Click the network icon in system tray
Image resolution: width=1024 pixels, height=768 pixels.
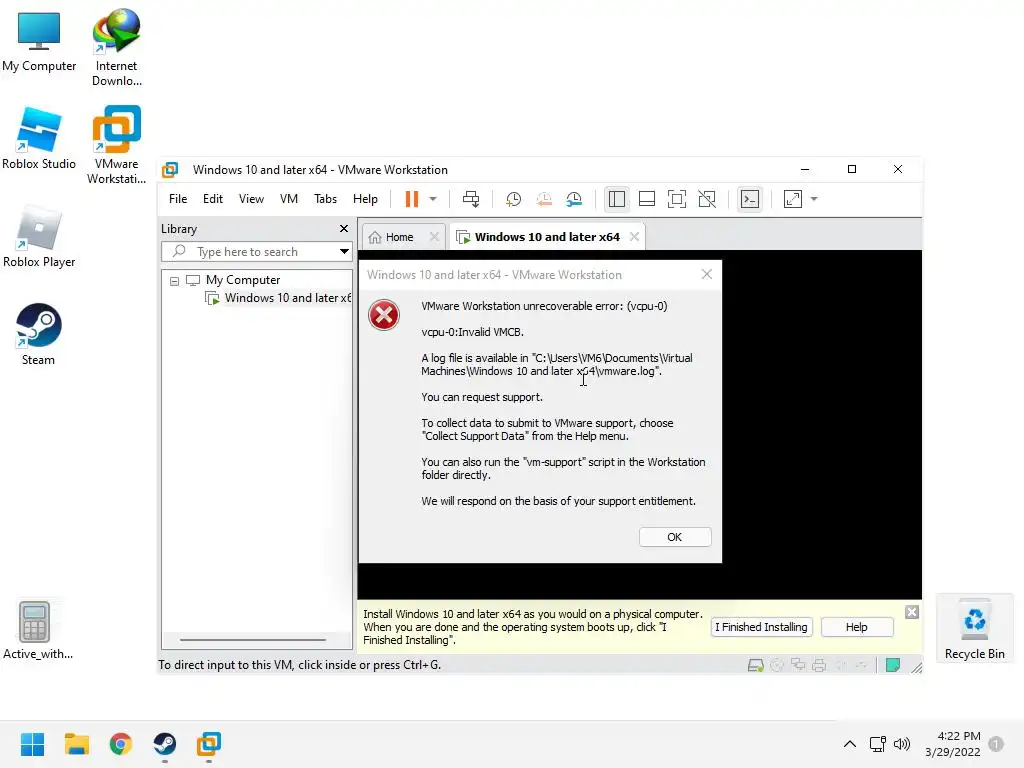coord(878,744)
